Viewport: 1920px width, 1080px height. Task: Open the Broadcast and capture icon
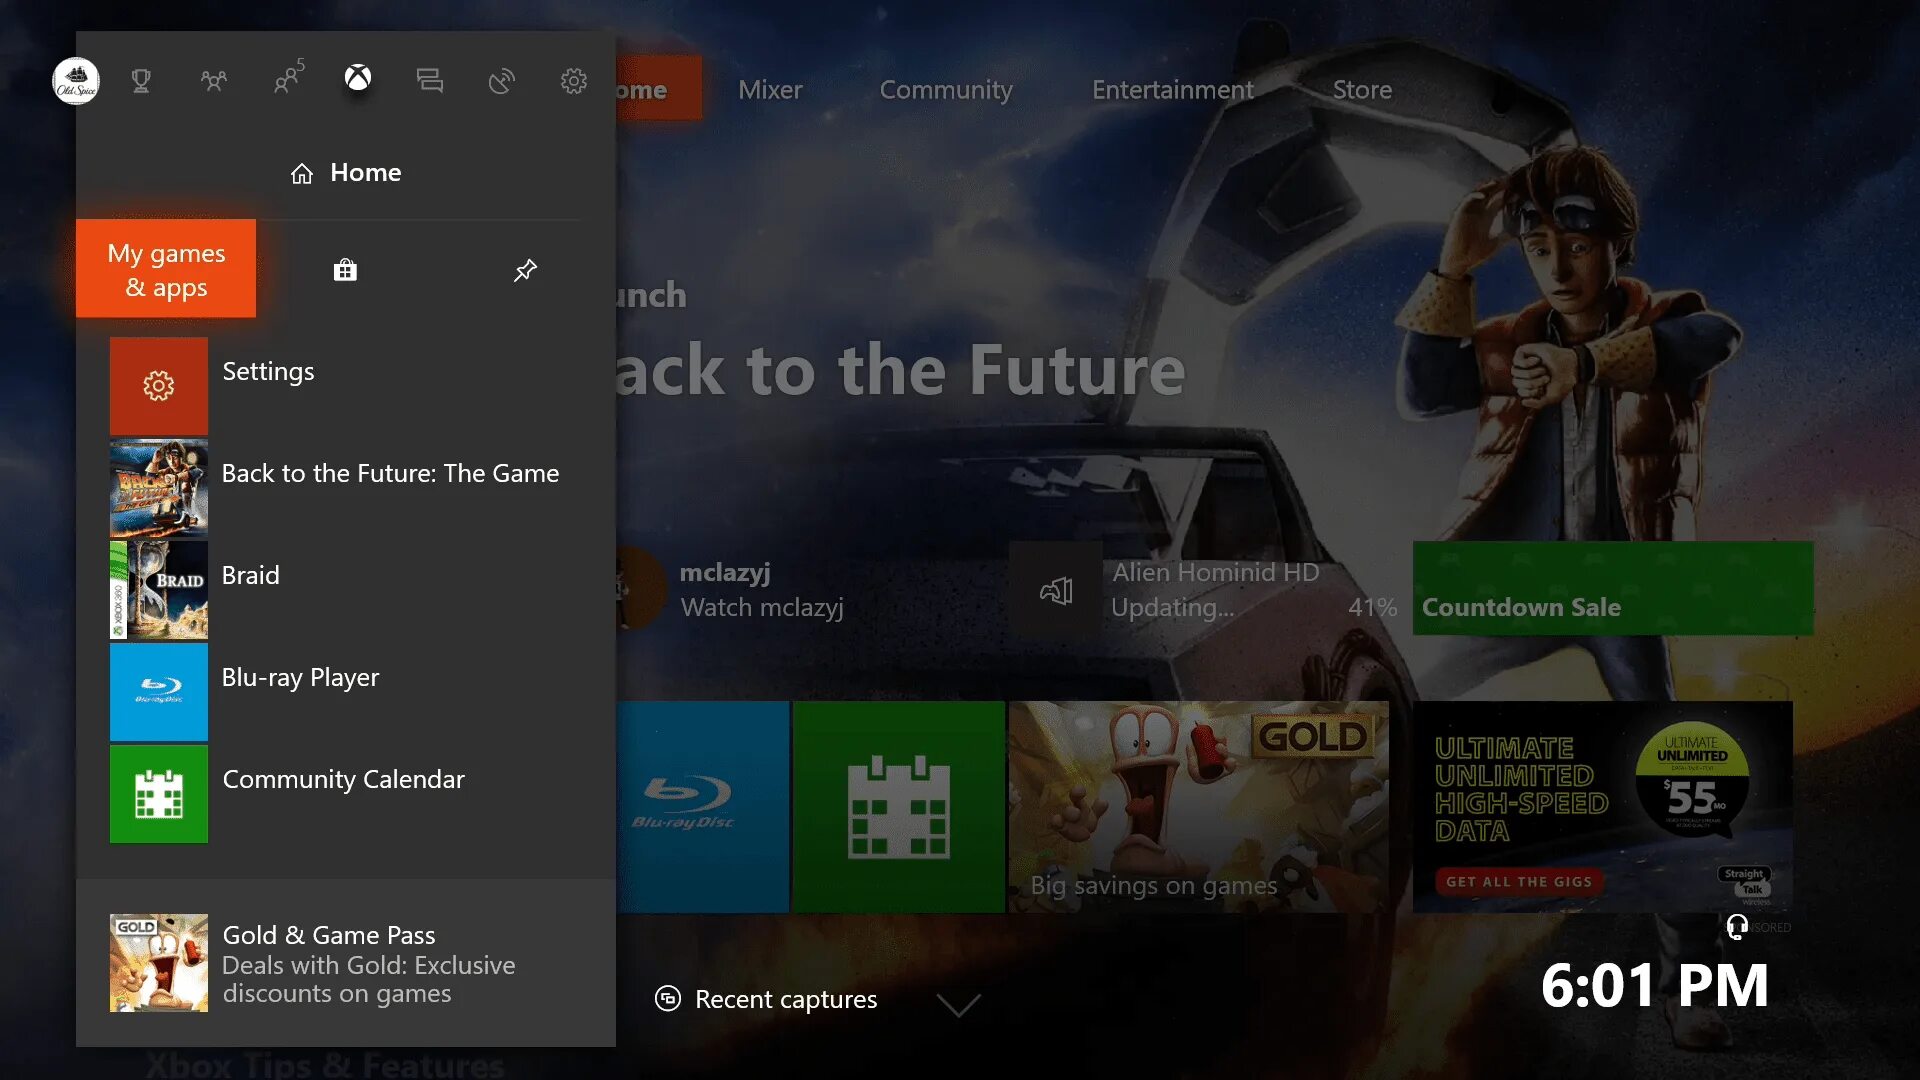click(501, 81)
